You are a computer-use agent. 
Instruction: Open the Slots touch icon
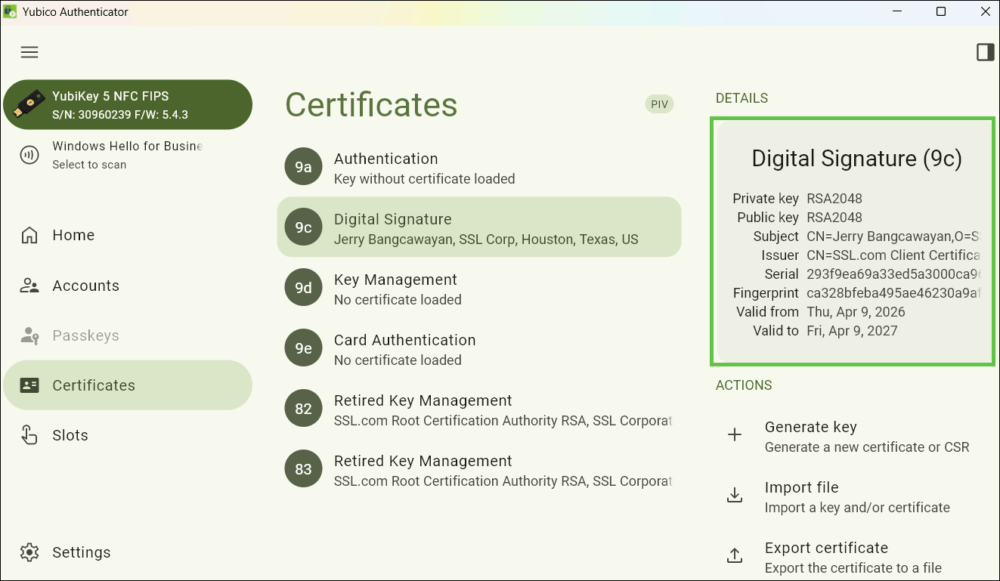30,435
